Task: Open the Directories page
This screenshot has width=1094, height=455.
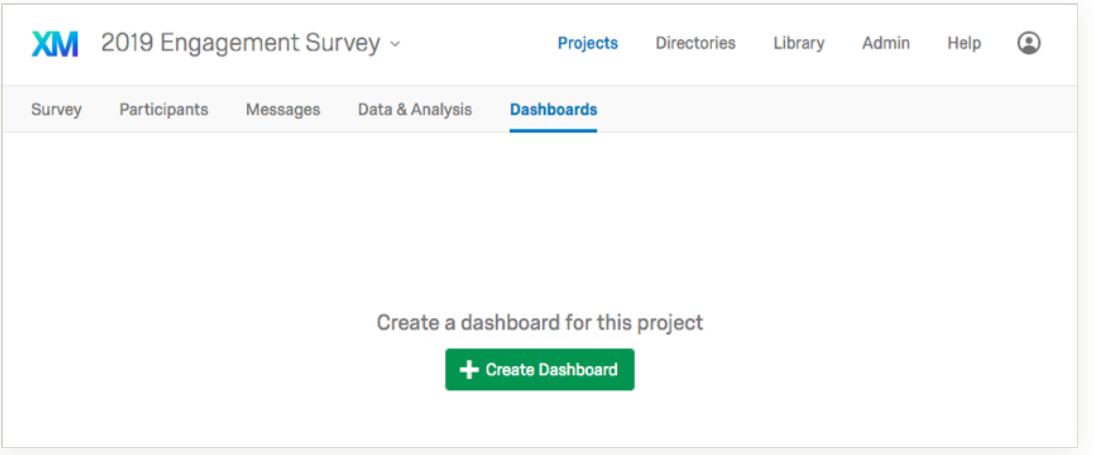Action: coord(695,43)
